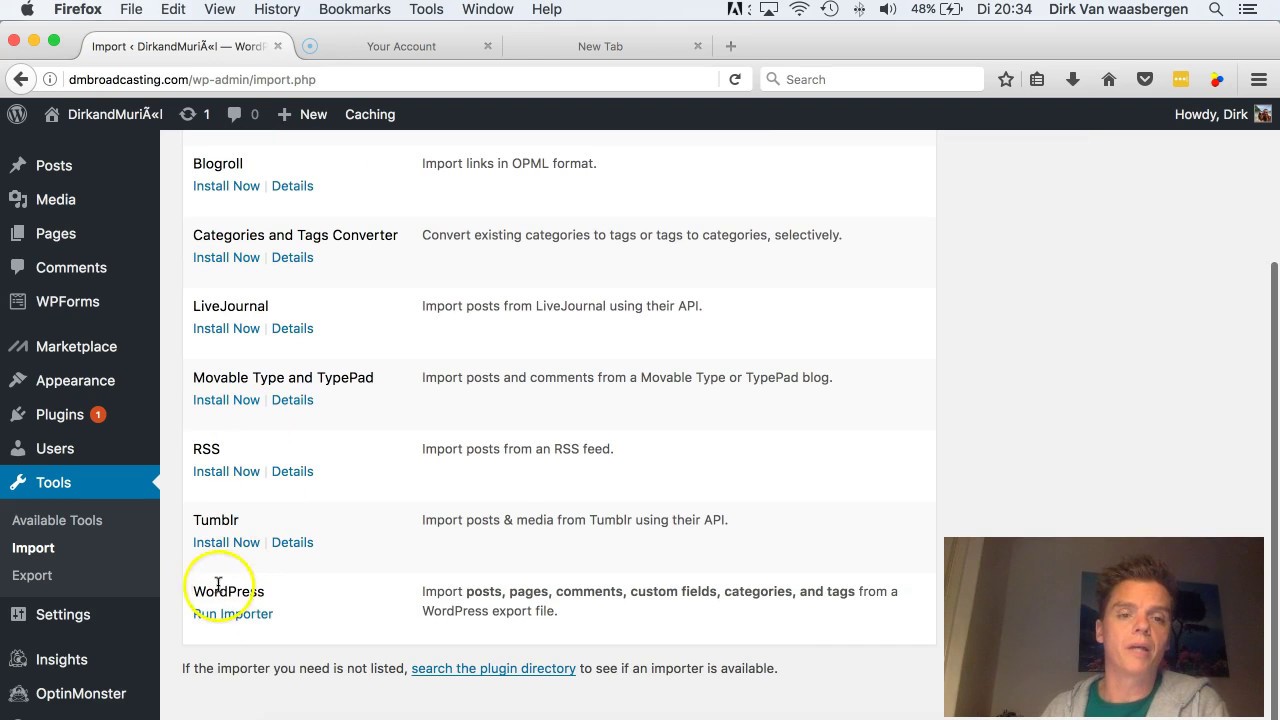Install the Blogroll importer
The width and height of the screenshot is (1280, 720).
click(226, 186)
